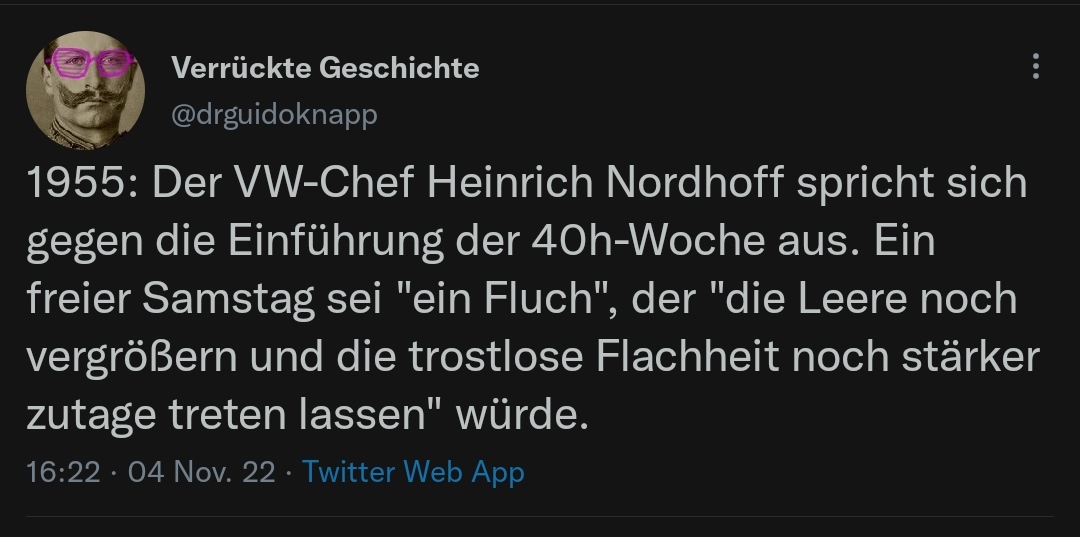Open the tweet's three-dot more menu

coord(1035,67)
